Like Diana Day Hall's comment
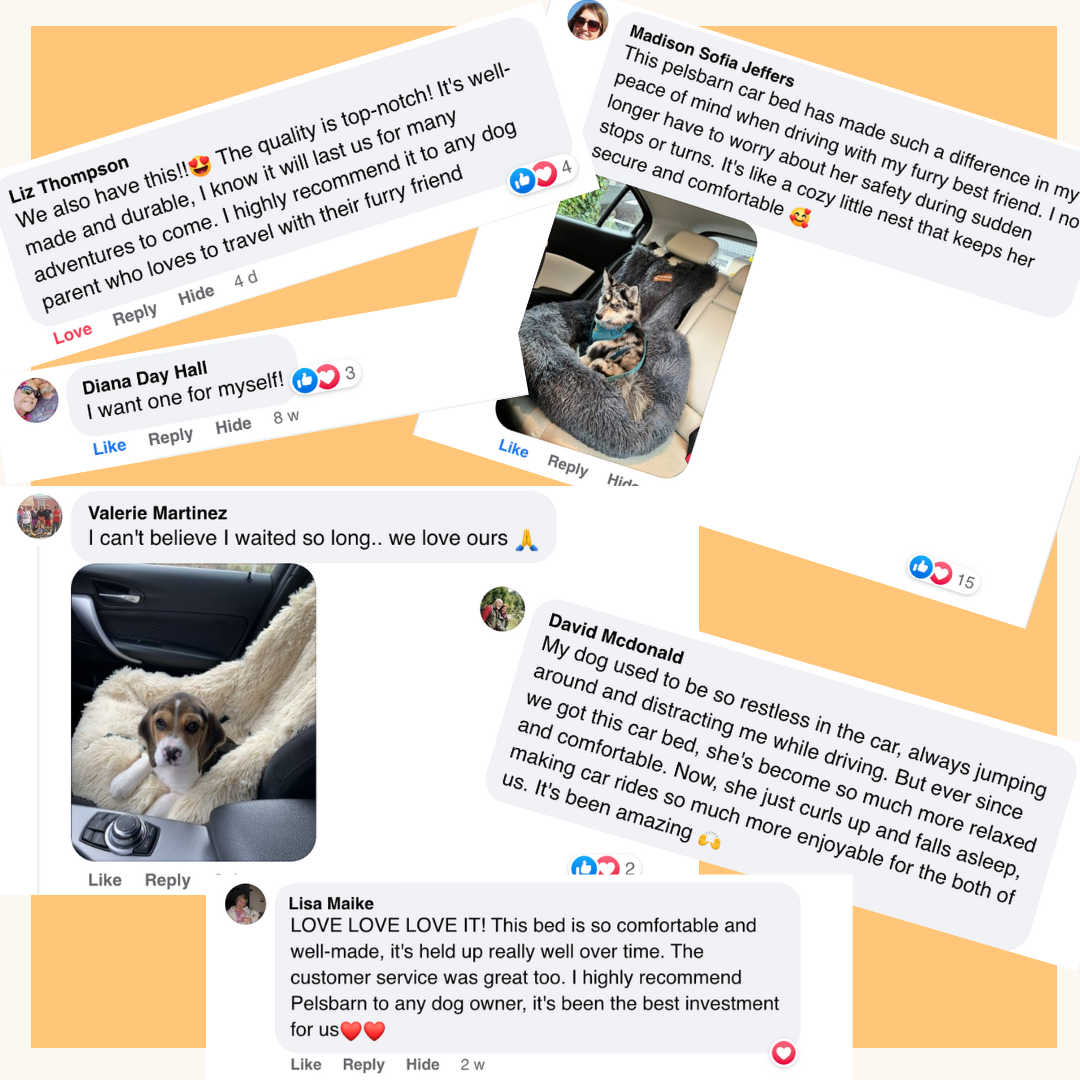Viewport: 1080px width, 1080px height. click(x=110, y=447)
